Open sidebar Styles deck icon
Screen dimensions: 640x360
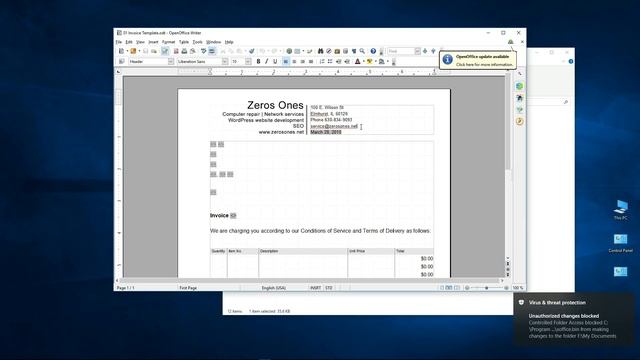(519, 98)
